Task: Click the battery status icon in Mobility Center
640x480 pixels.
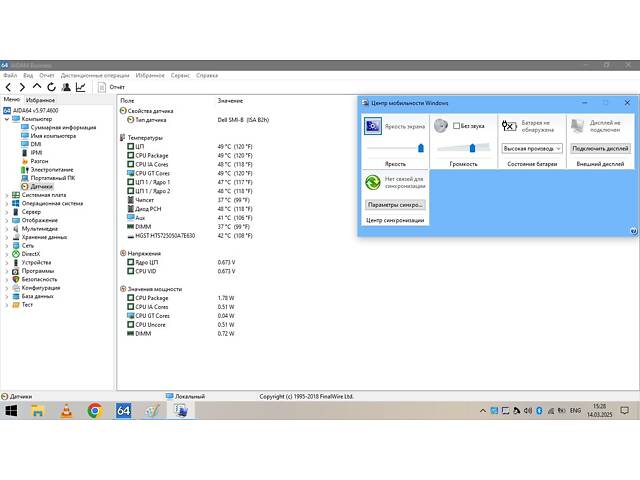Action: [509, 126]
